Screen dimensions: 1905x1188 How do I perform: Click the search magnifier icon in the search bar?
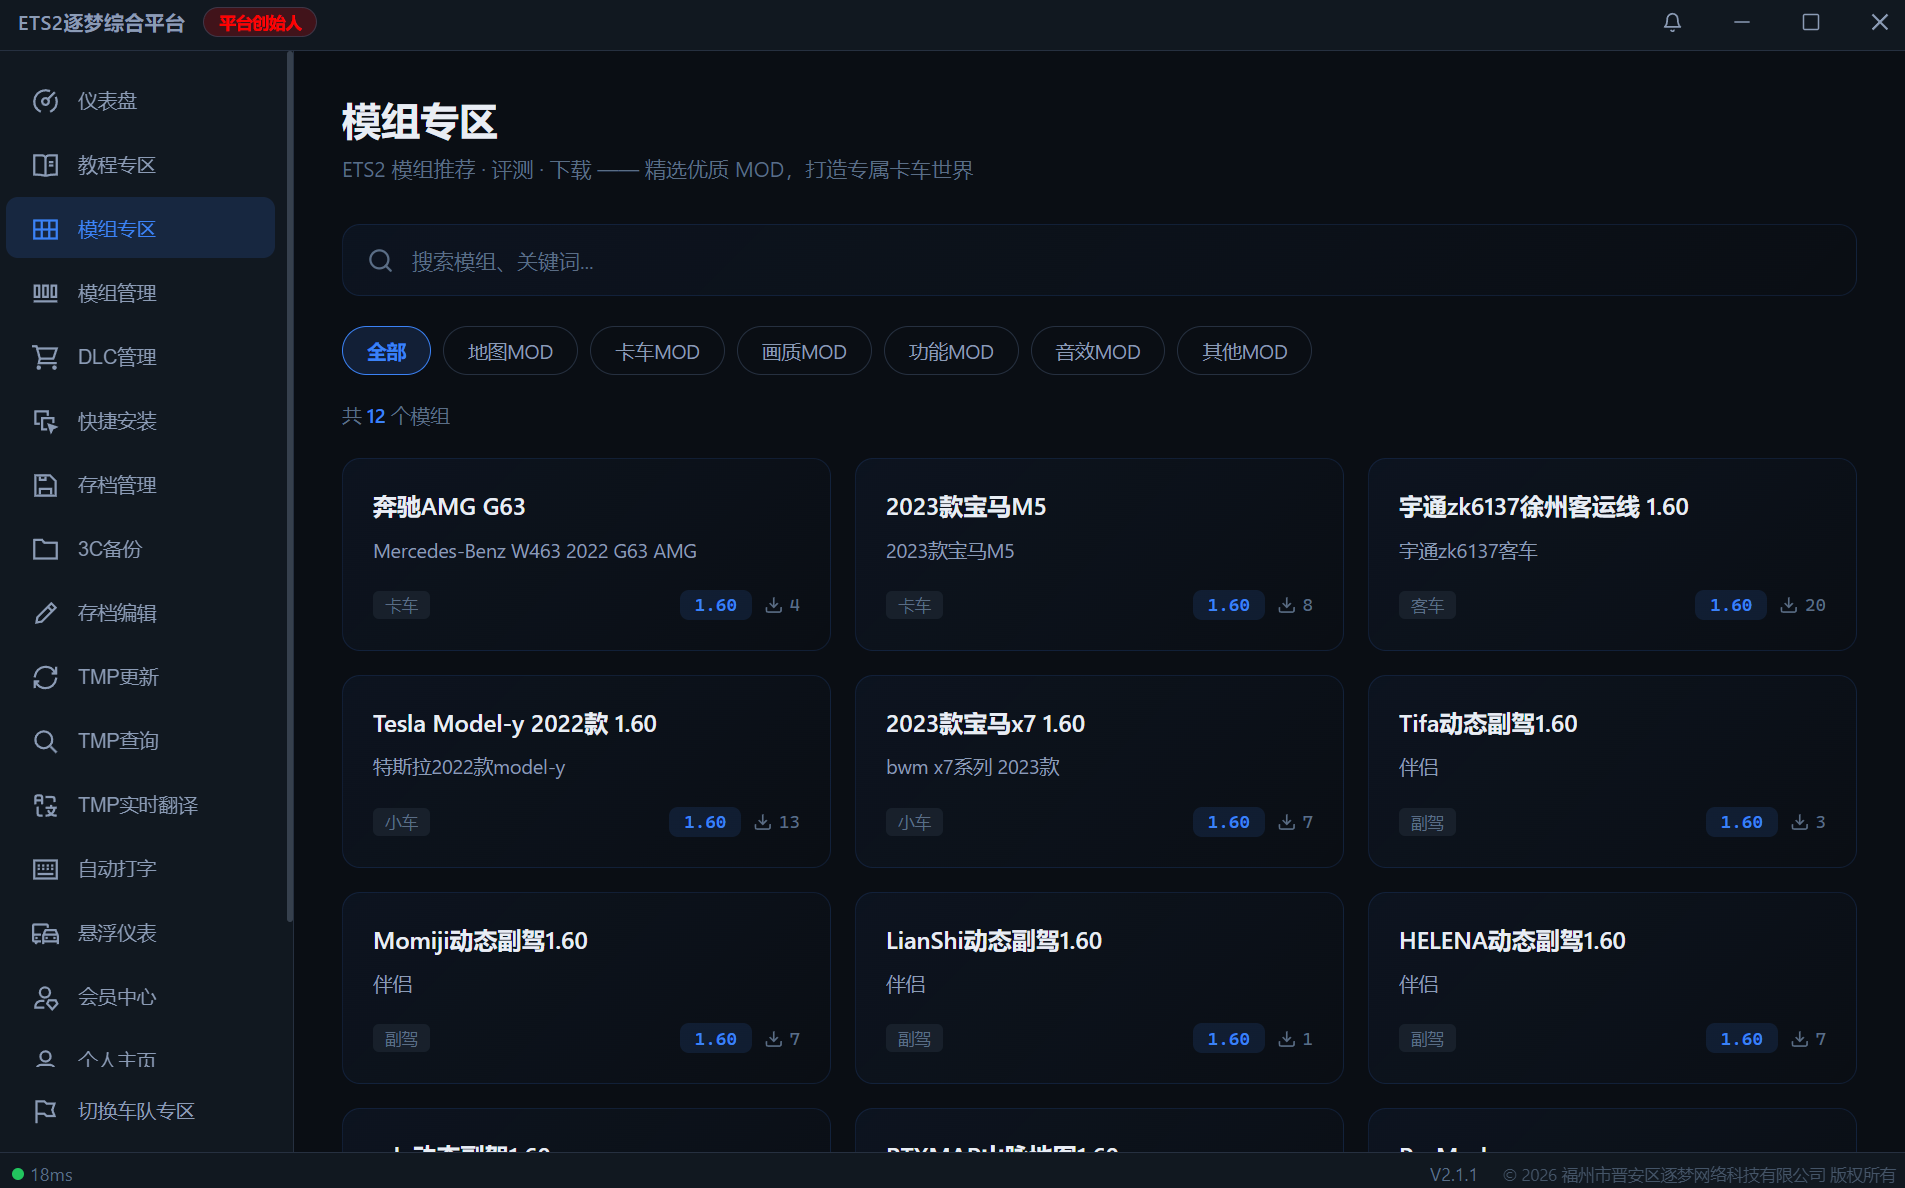coord(380,261)
